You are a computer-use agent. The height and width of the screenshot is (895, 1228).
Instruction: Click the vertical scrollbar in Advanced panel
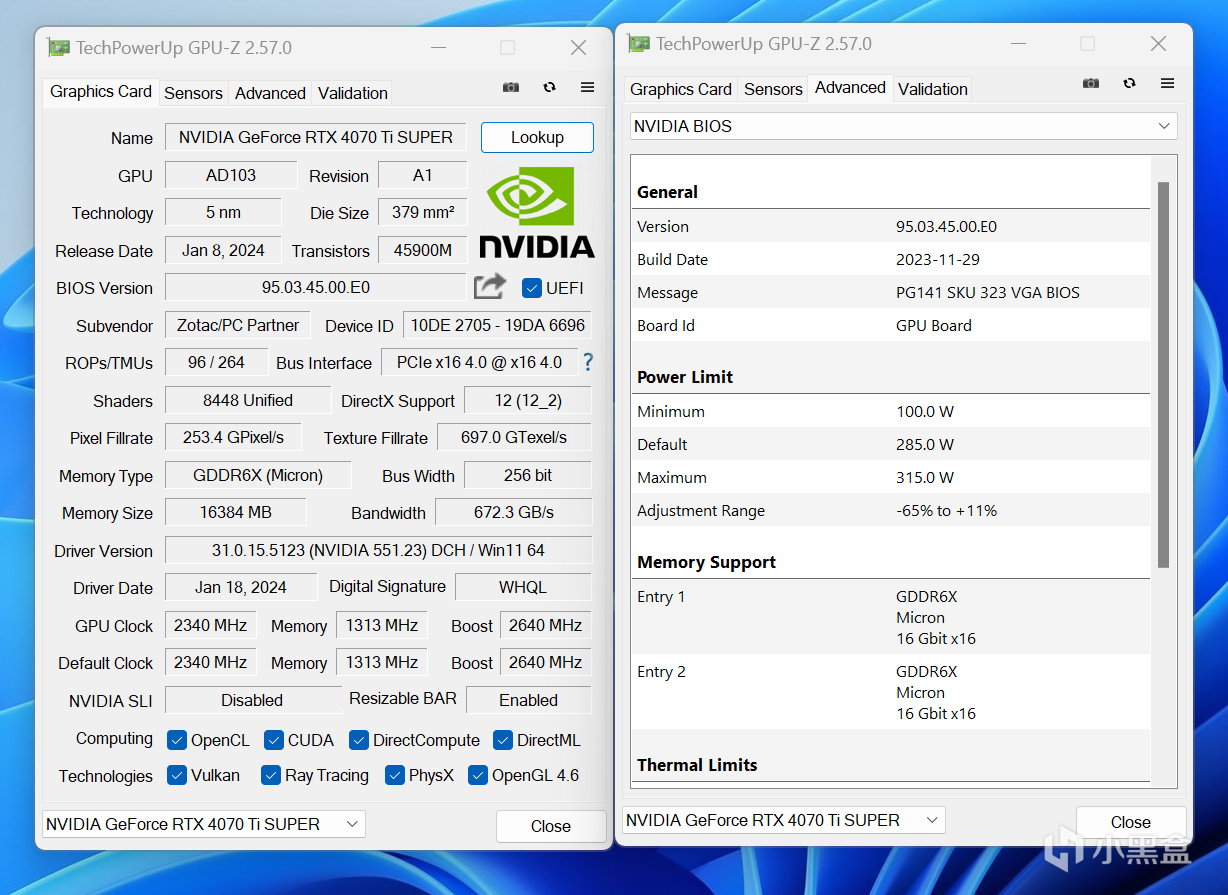[1163, 375]
